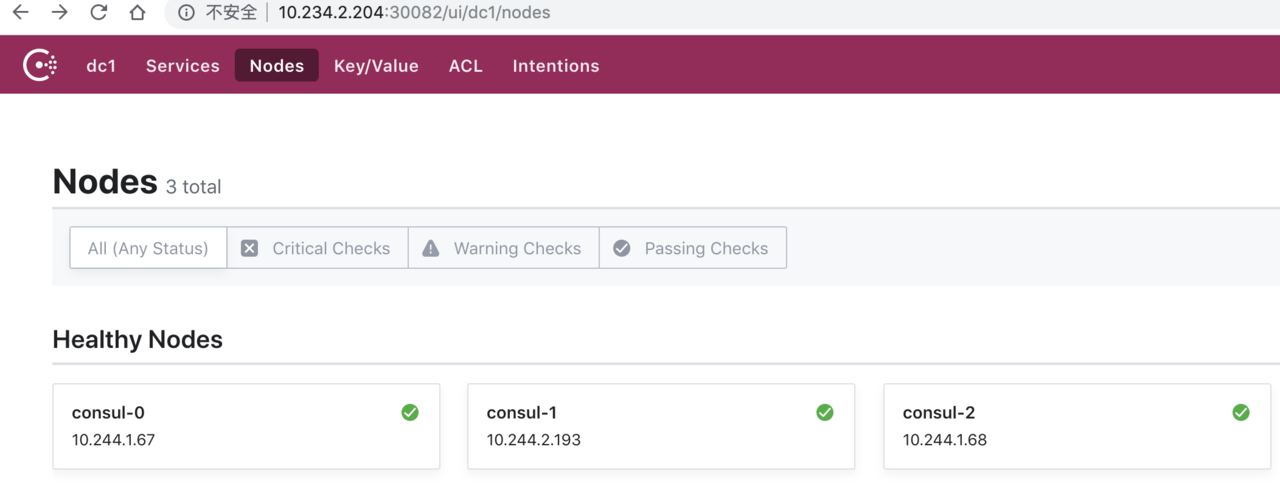This screenshot has width=1280, height=500.
Task: Filter nodes by Warning Checks
Action: click(503, 248)
